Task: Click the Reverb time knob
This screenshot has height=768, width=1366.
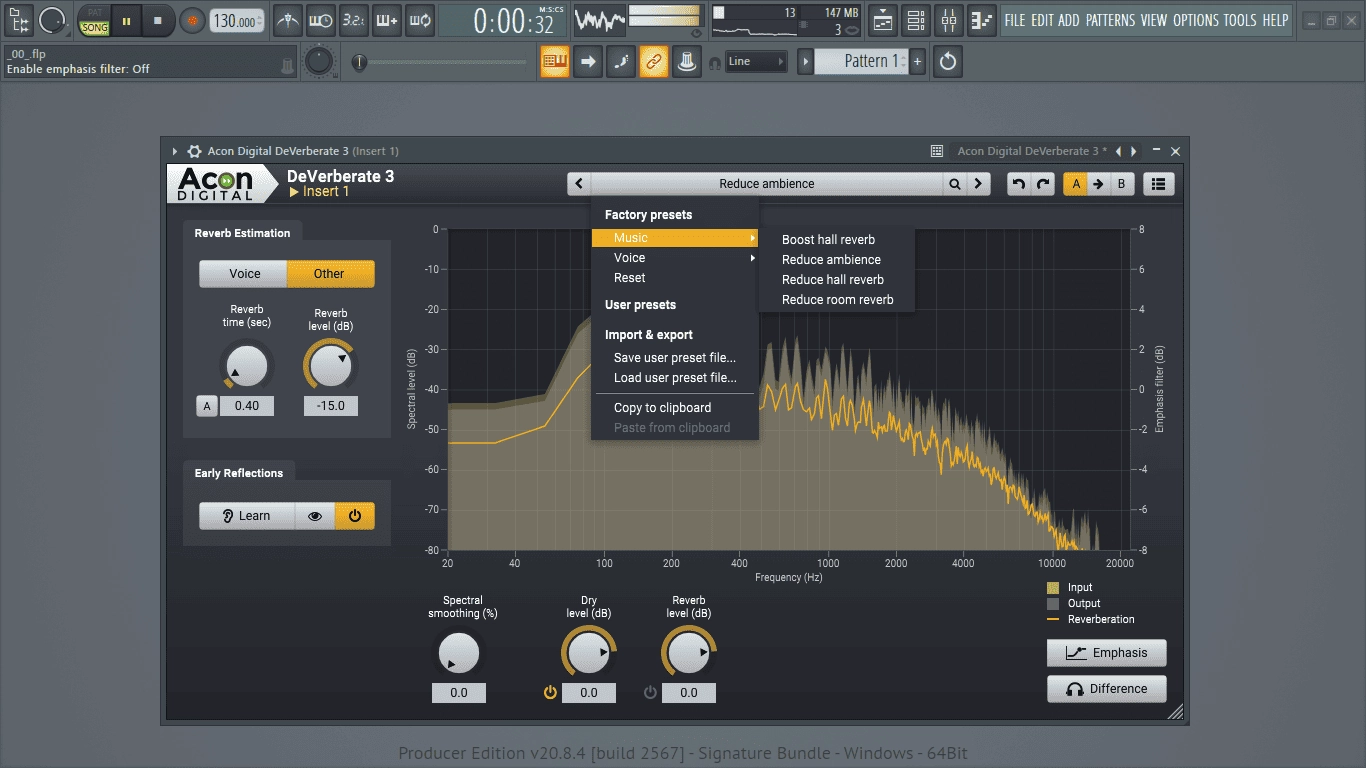Action: [x=246, y=366]
